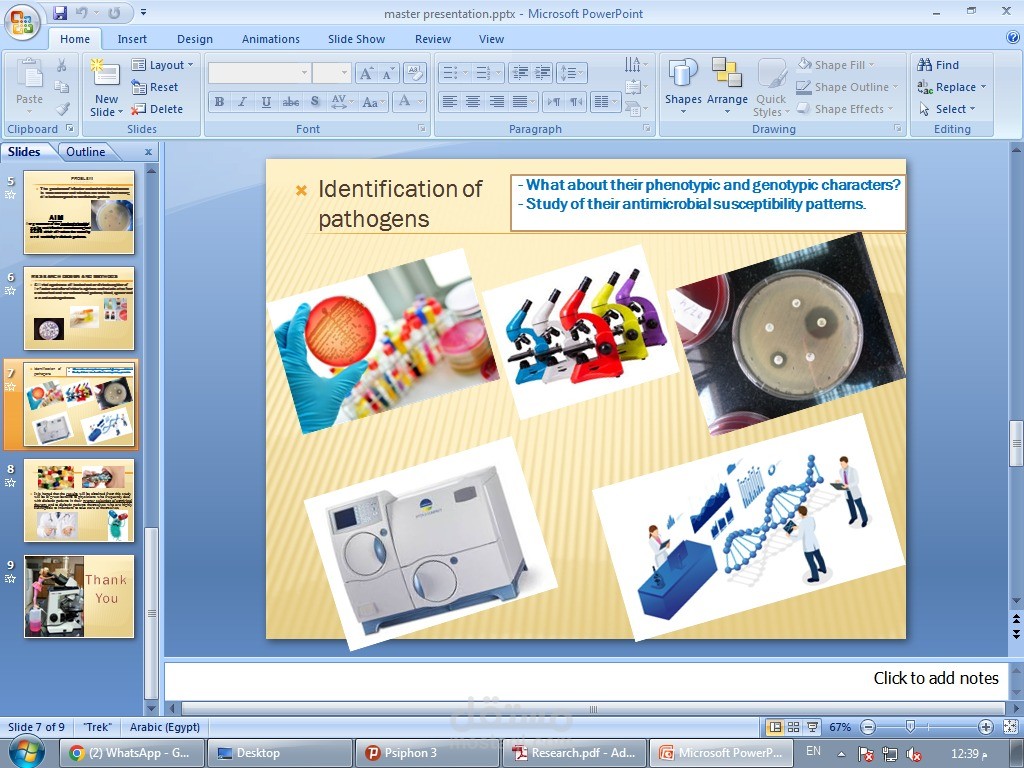1024x768 pixels.
Task: Zoom out with the minus button
Action: pyautogui.click(x=868, y=727)
